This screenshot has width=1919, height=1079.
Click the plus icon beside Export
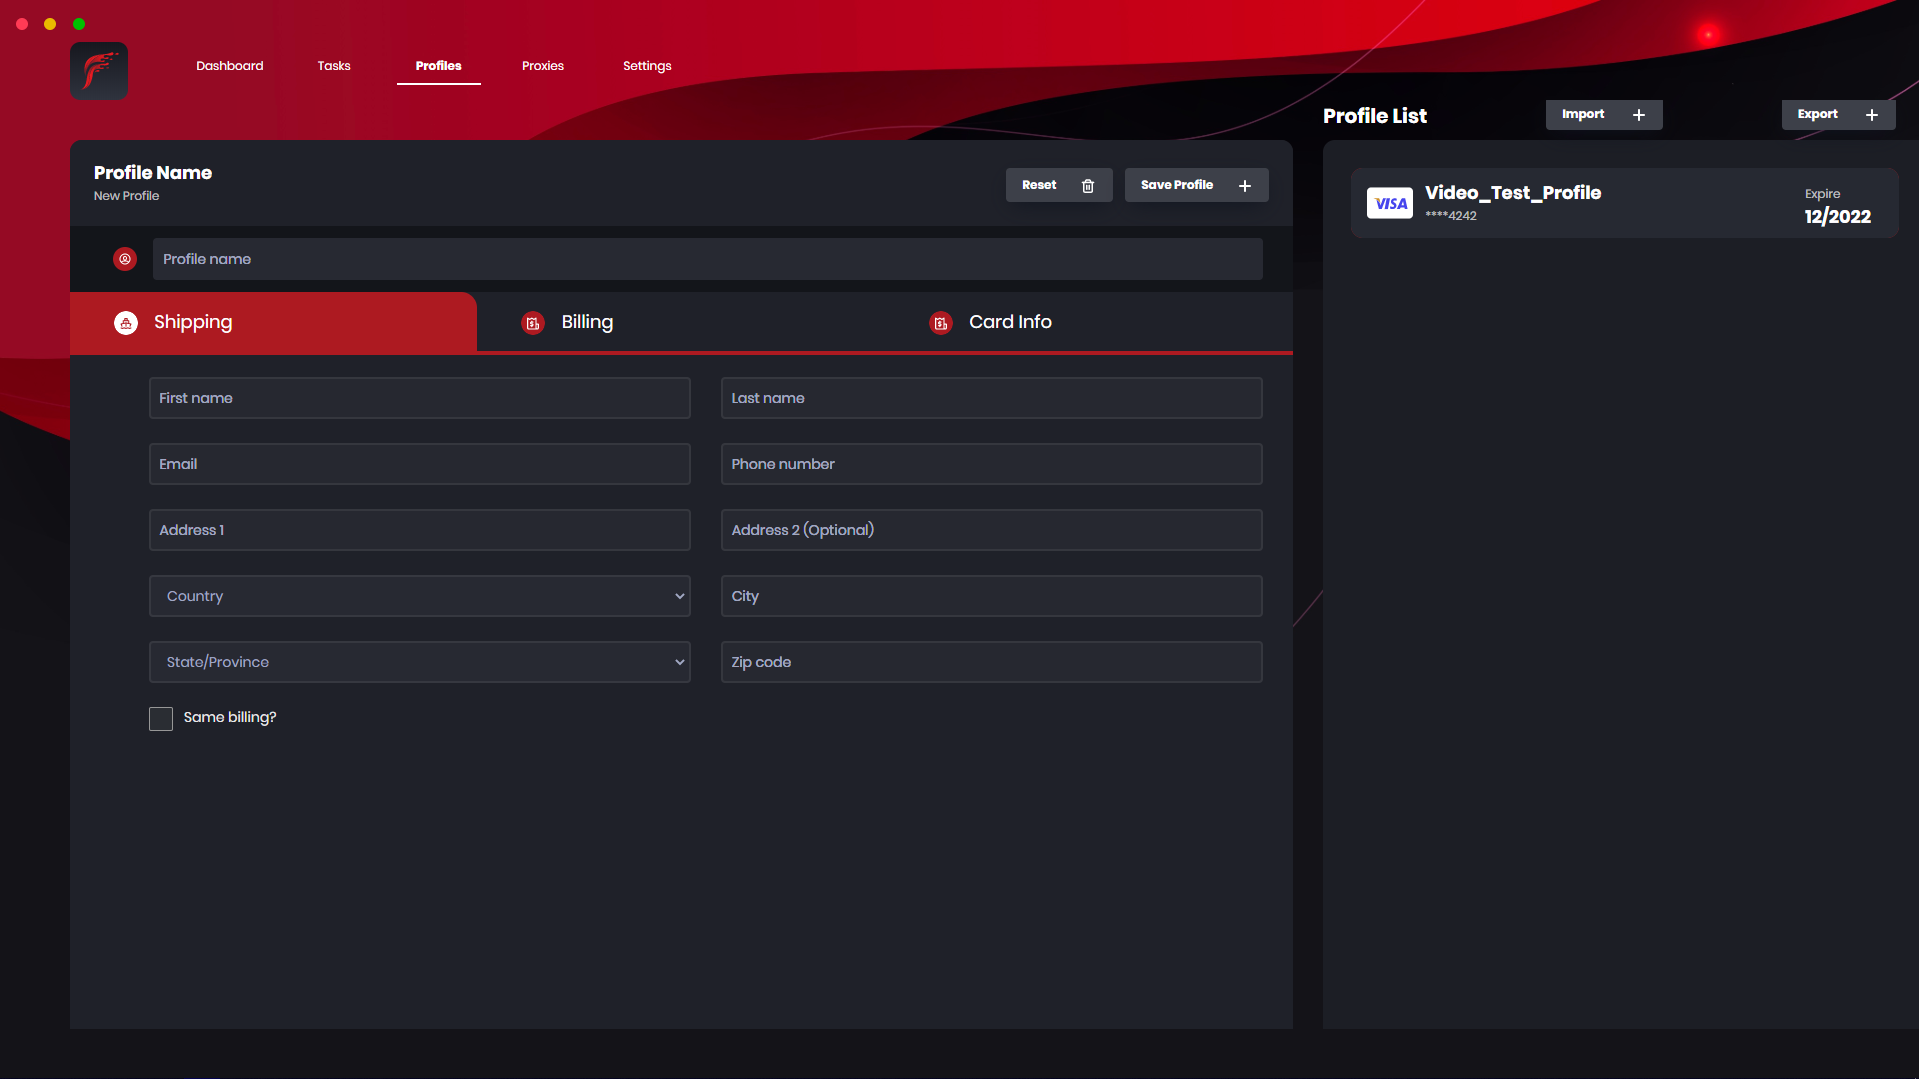1872,115
